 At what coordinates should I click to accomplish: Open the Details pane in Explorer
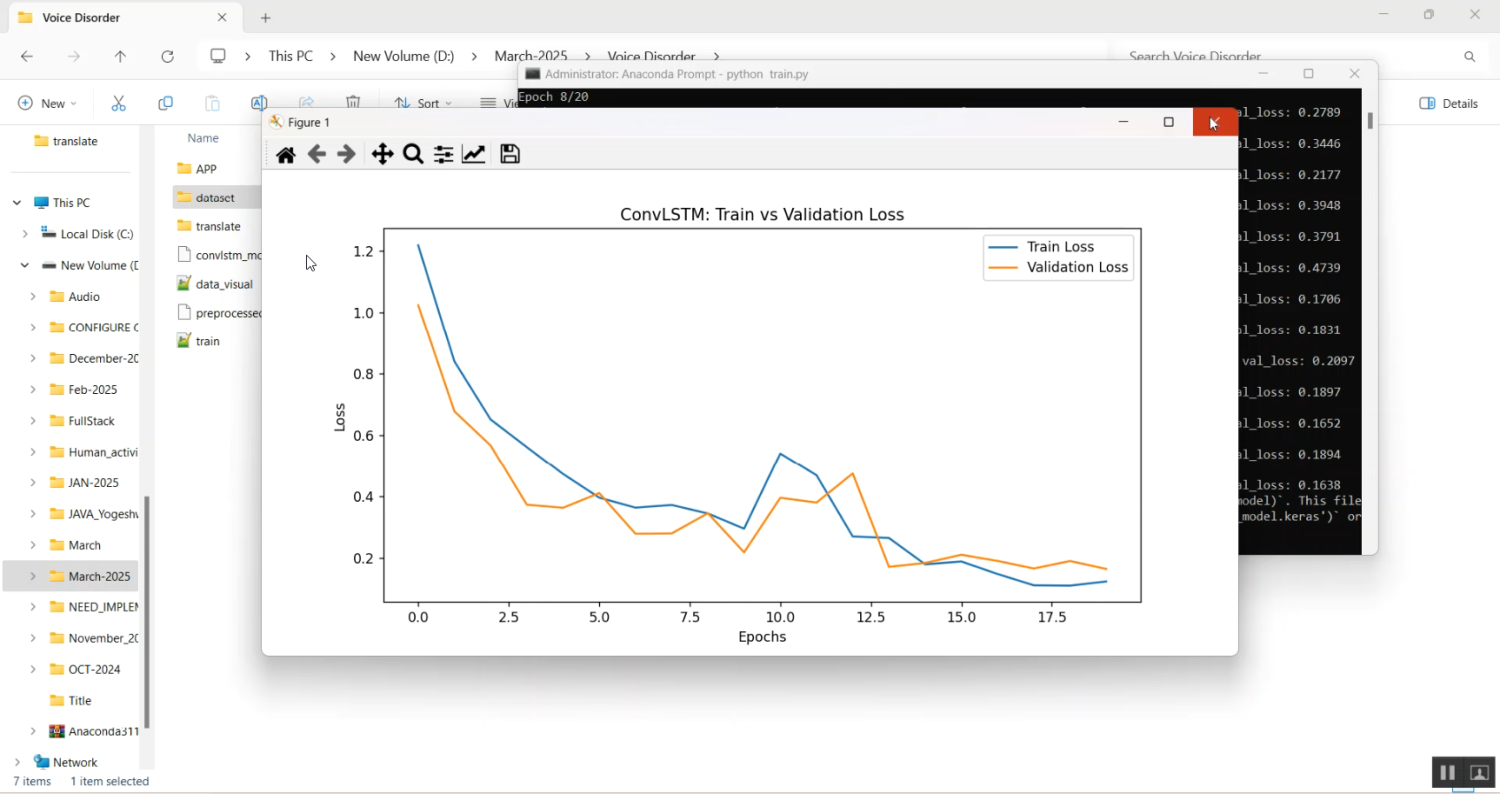point(1448,103)
